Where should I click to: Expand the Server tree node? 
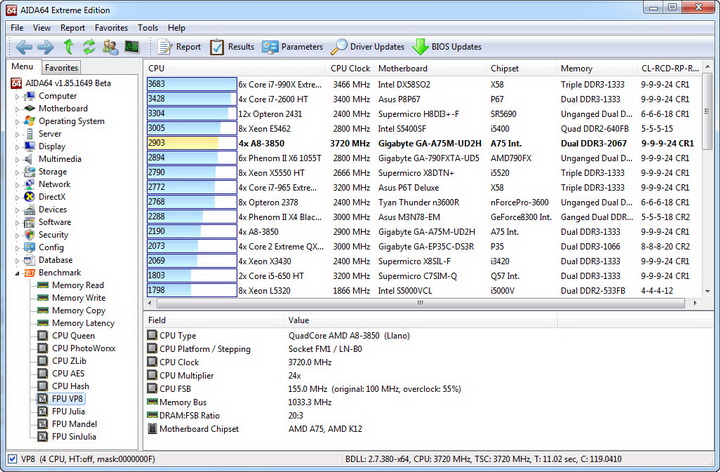(17, 135)
